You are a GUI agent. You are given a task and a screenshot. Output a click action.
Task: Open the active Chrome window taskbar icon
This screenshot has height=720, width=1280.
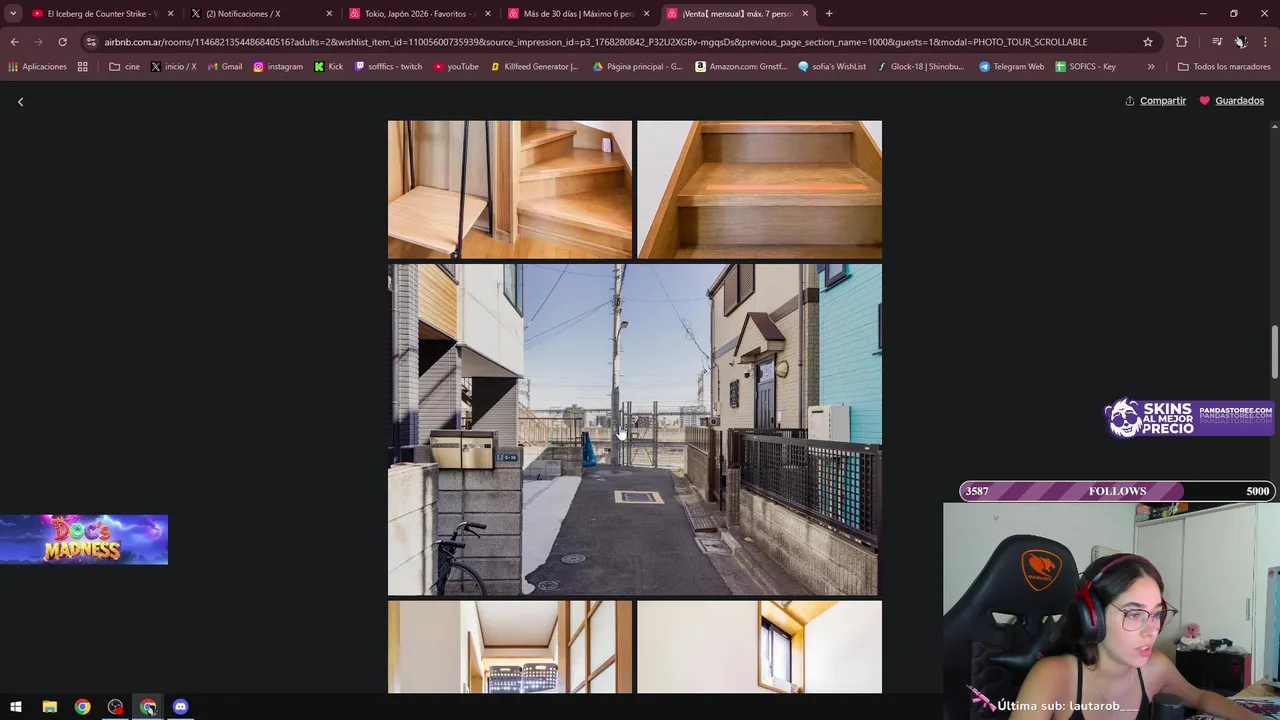point(148,707)
